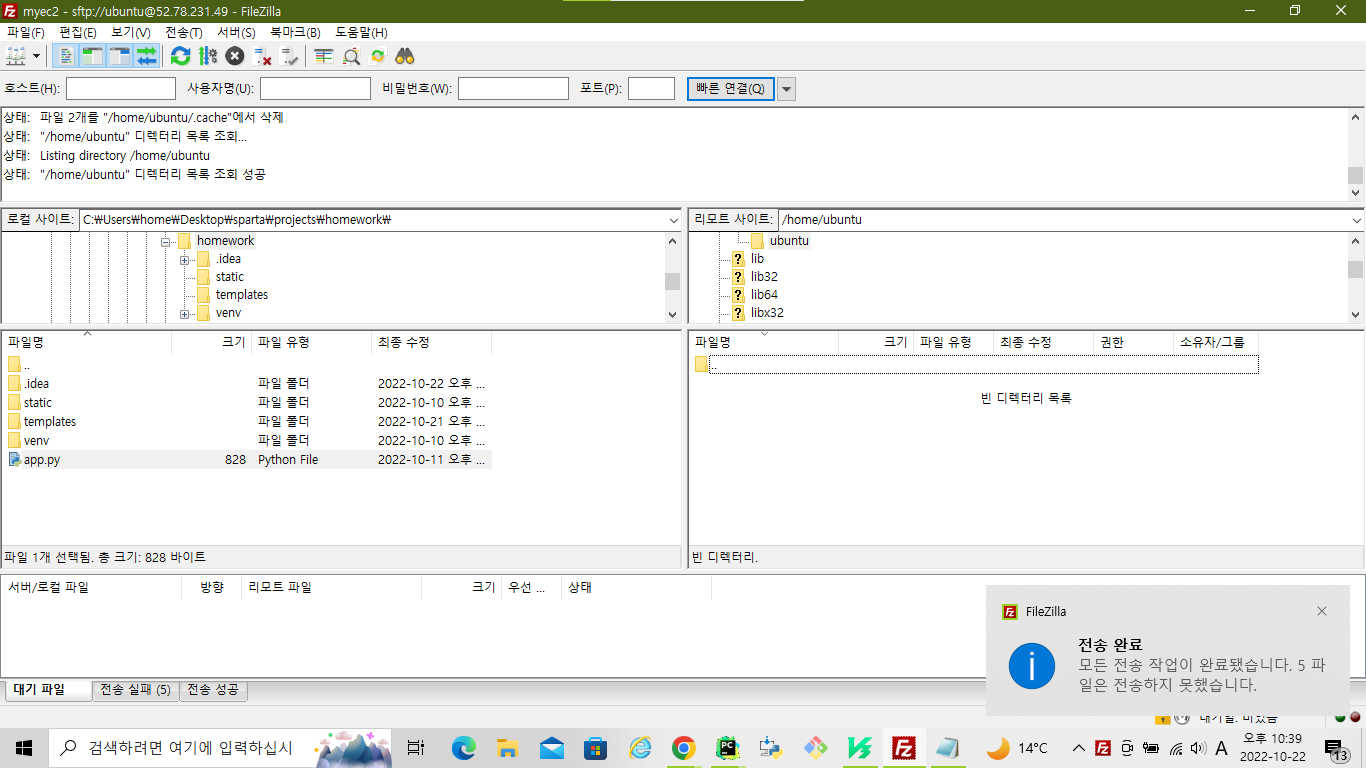
Task: Open File Explorer from the taskbar
Action: point(508,747)
